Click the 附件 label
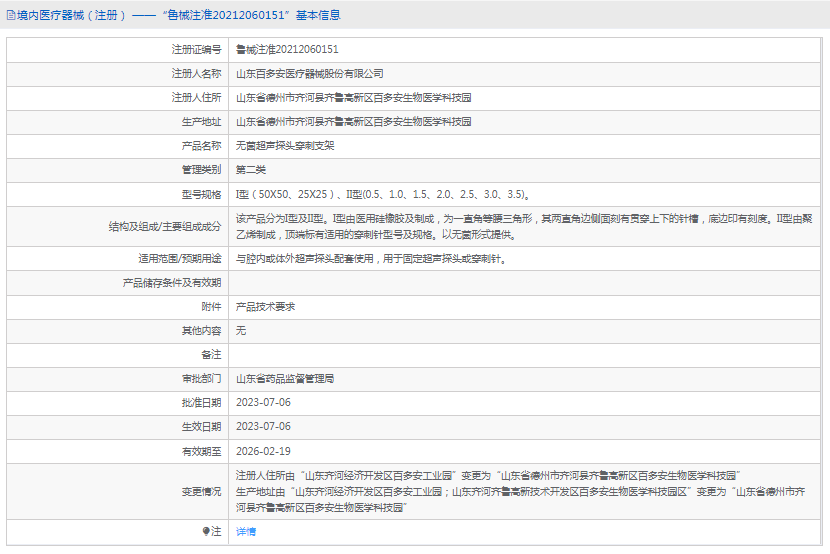This screenshot has width=830, height=554. 211,306
